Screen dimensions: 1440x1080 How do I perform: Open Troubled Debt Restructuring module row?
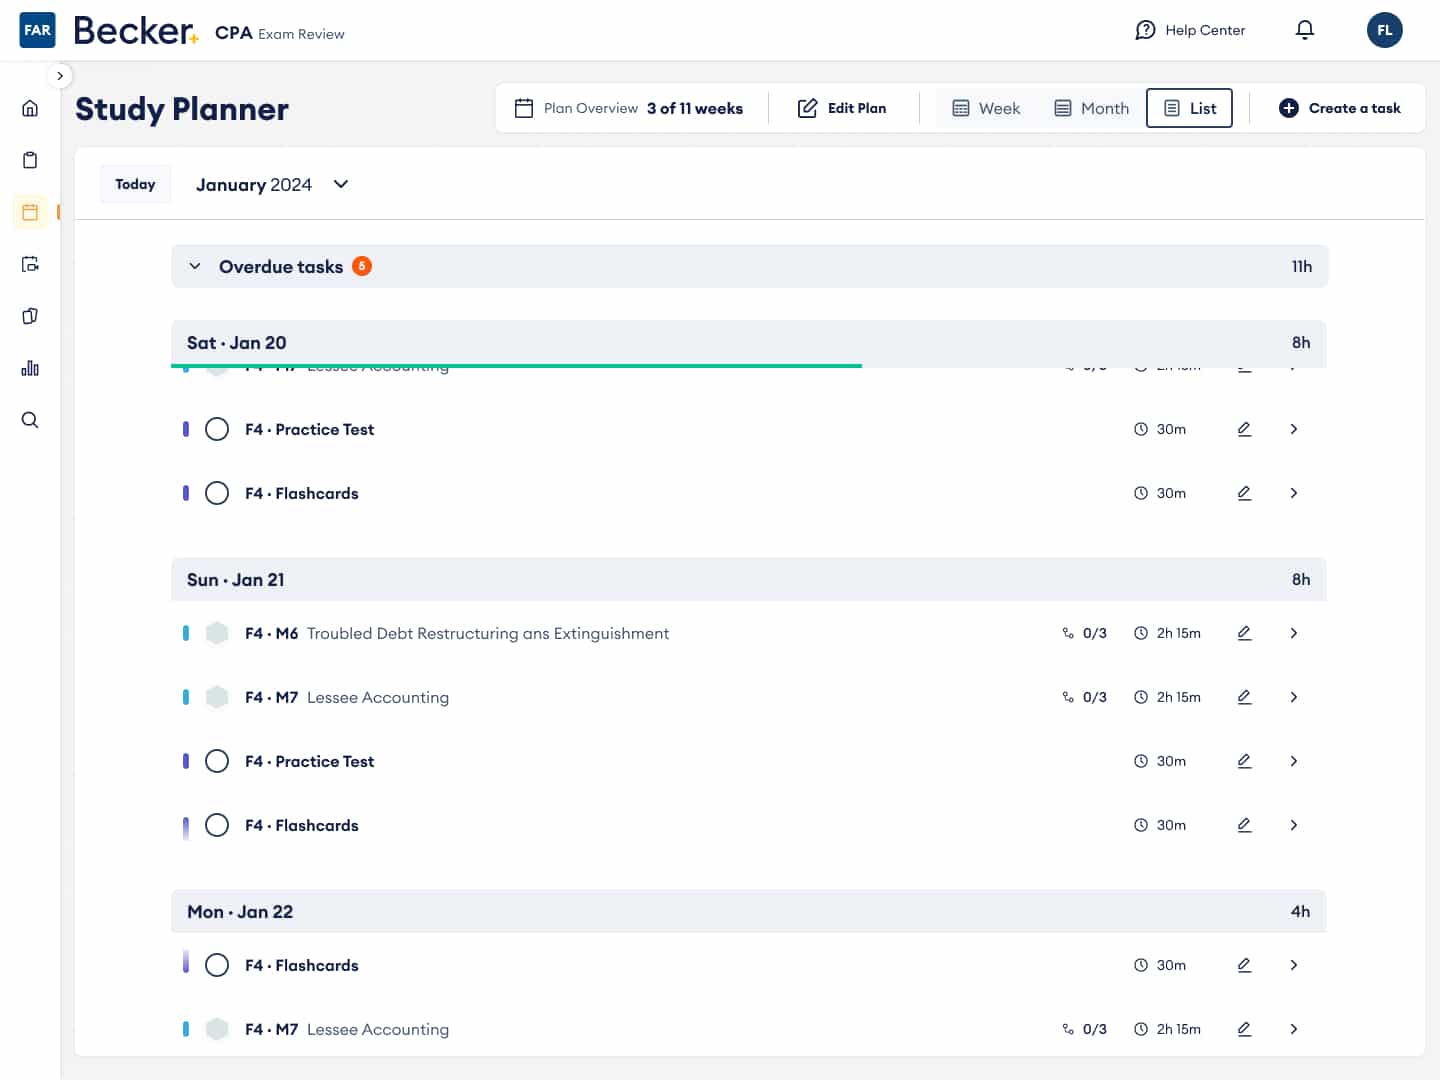(x=1293, y=633)
